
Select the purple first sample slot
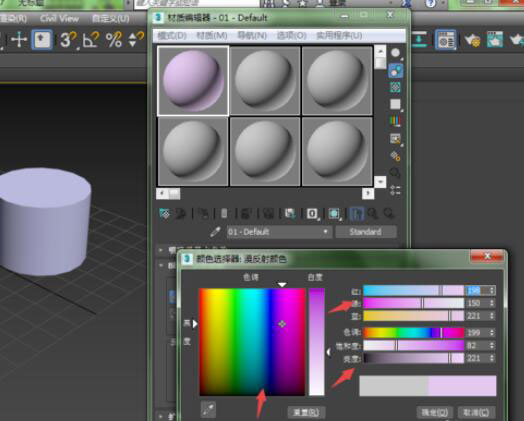tap(193, 81)
